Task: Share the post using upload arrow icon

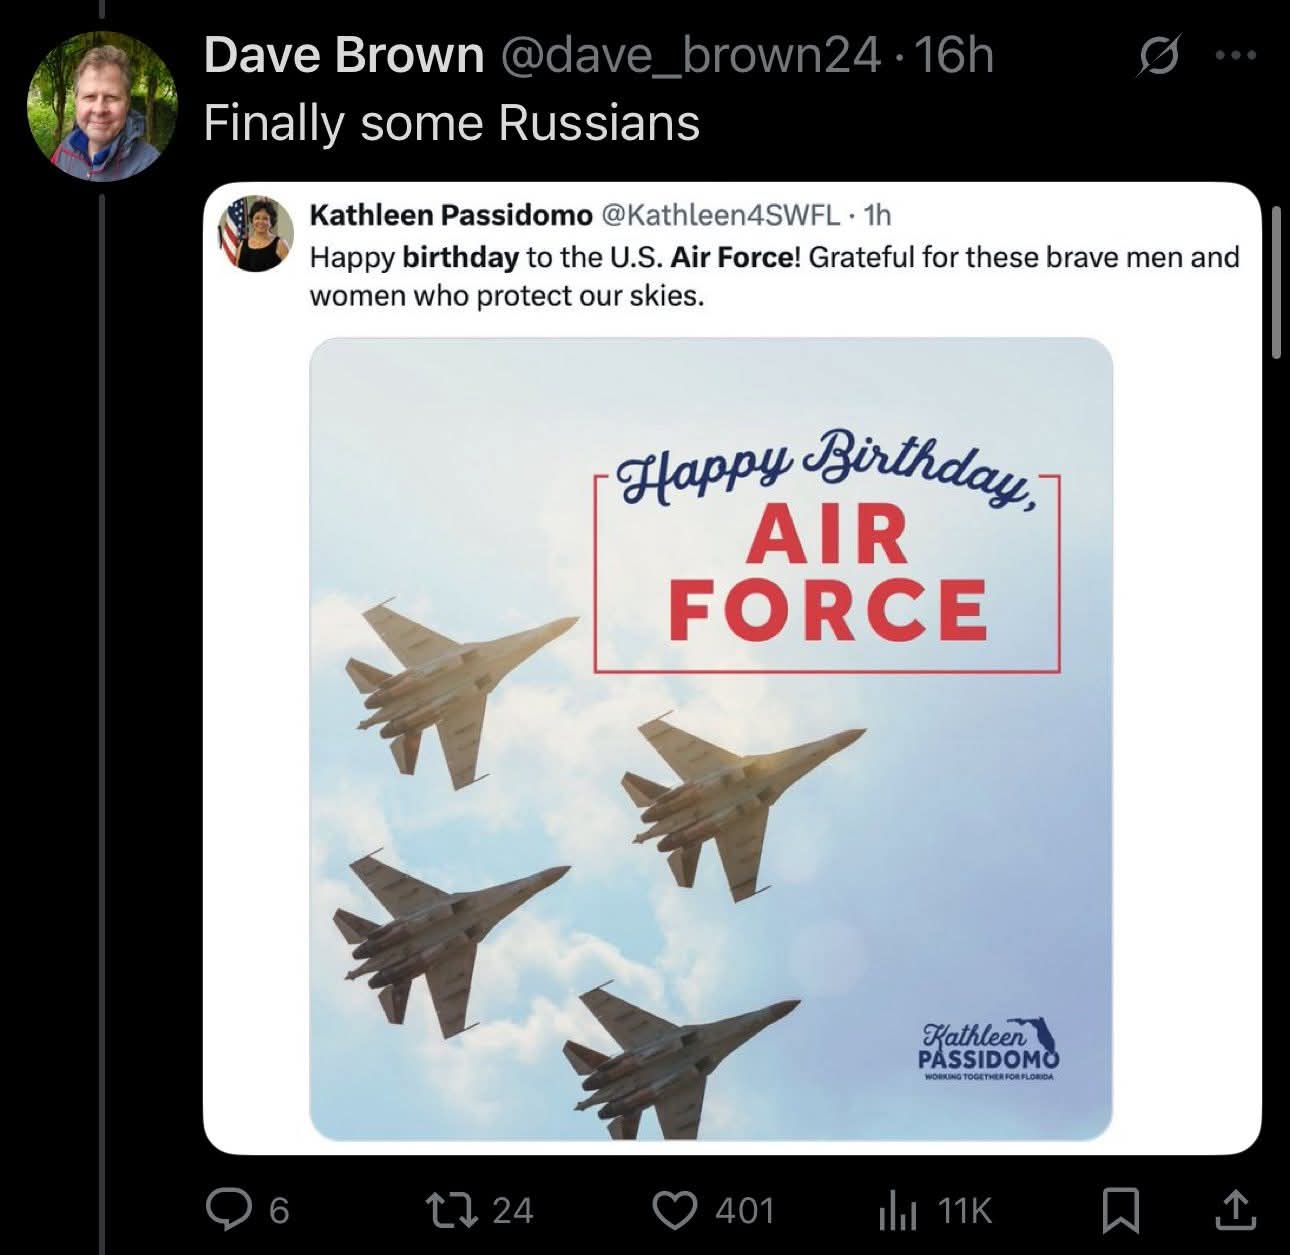Action: (1235, 1210)
